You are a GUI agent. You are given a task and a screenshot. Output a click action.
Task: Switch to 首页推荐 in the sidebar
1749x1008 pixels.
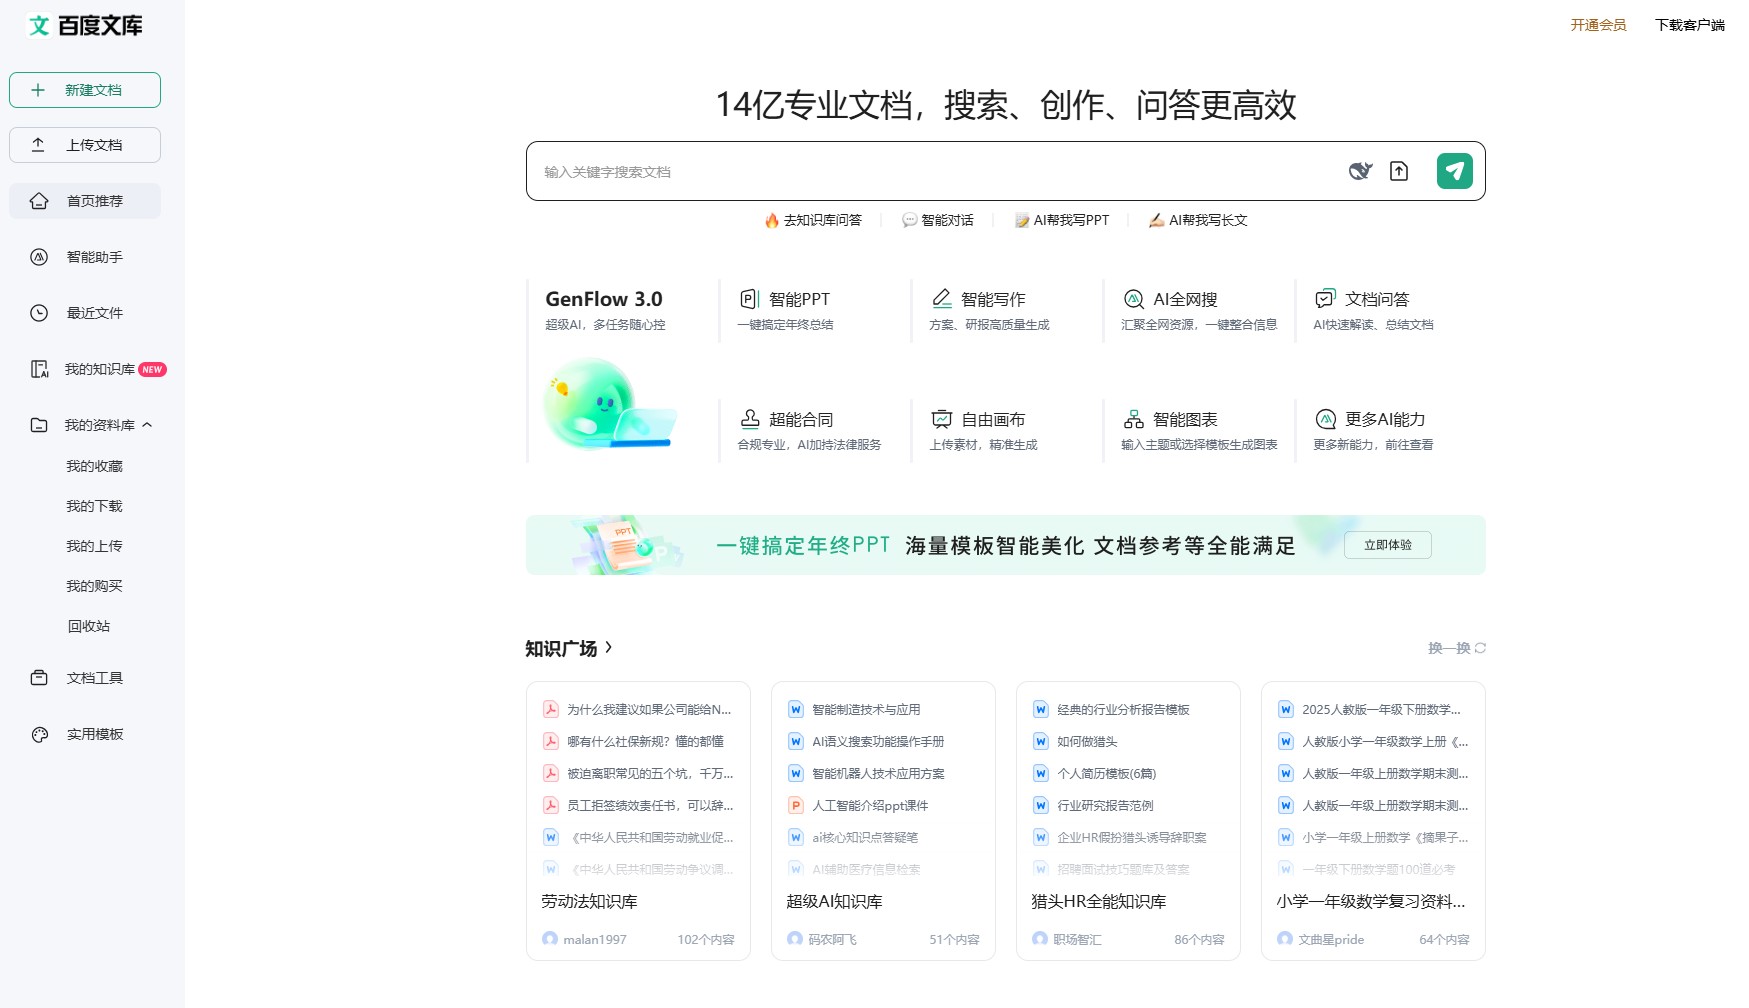click(x=94, y=201)
